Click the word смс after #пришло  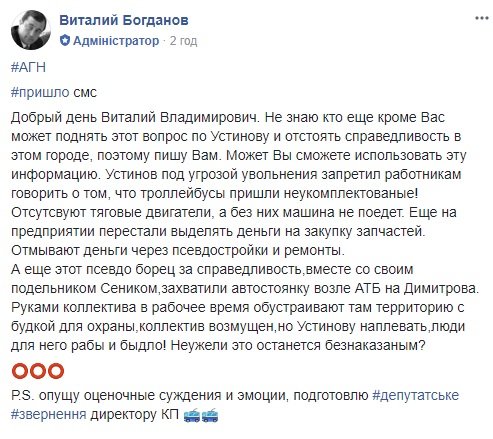[85, 93]
